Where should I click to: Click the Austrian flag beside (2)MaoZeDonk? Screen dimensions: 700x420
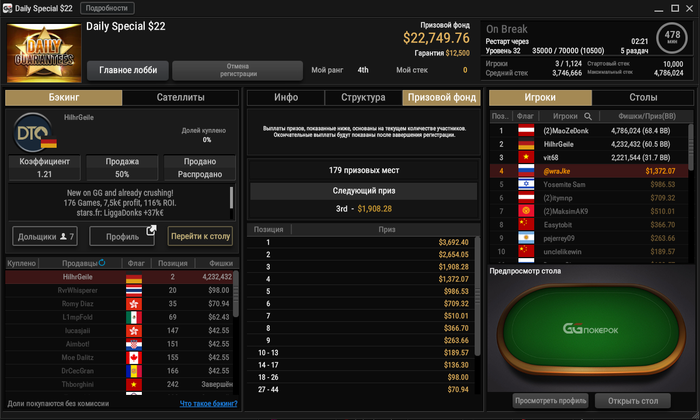[526, 131]
